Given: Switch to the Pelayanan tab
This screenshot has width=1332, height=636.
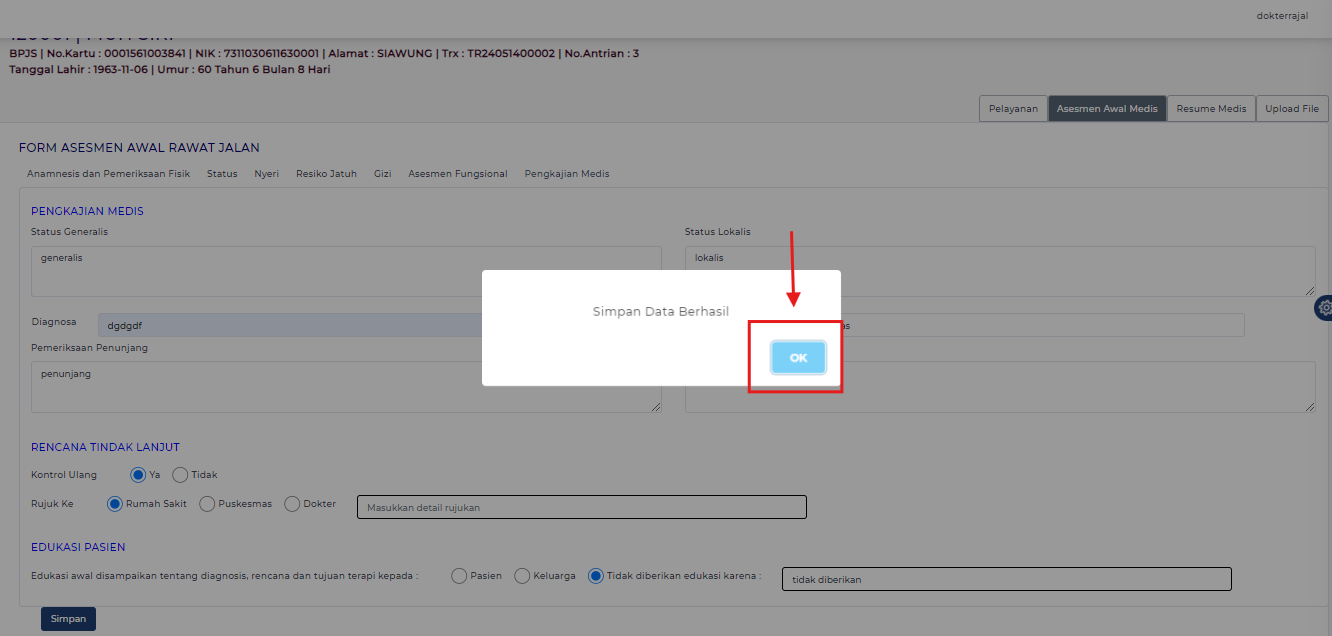Looking at the screenshot, I should pyautogui.click(x=1012, y=109).
